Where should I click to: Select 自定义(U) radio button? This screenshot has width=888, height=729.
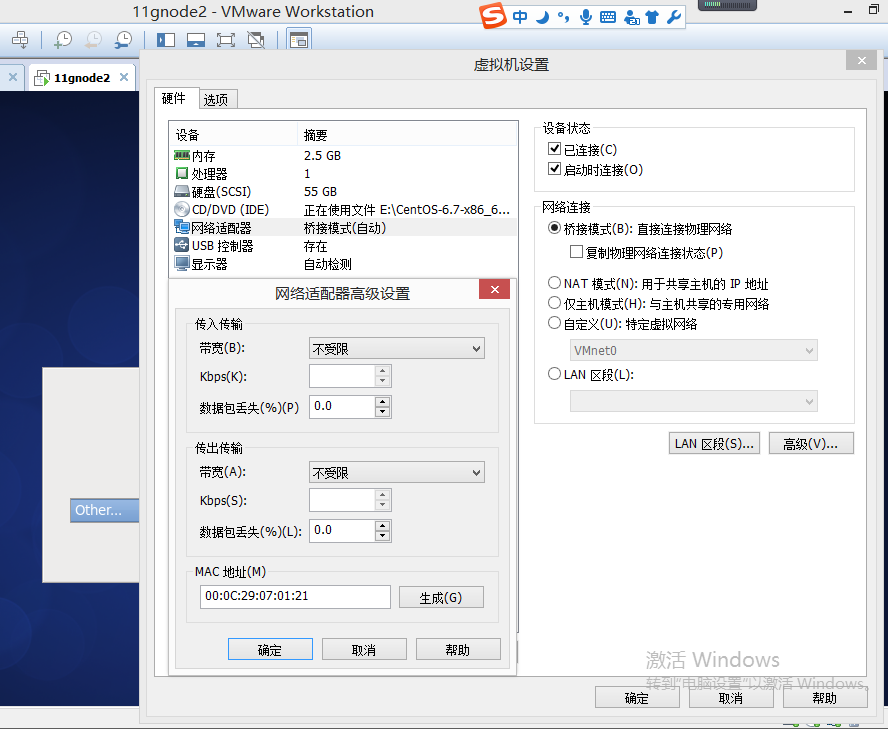(554, 323)
